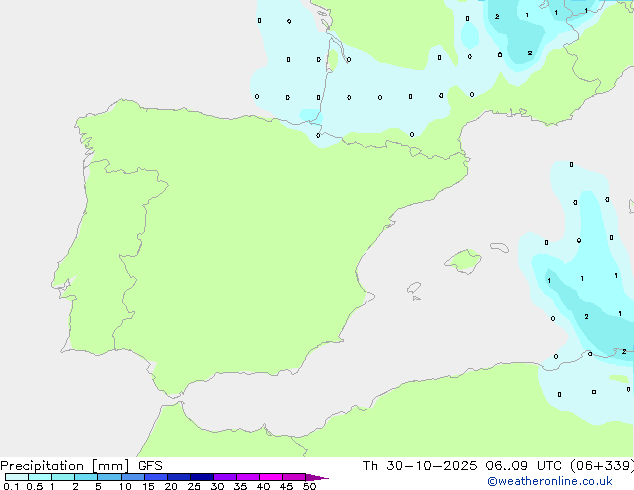Click the '50' legend scale label
The height and width of the screenshot is (490, 634).
(x=309, y=486)
